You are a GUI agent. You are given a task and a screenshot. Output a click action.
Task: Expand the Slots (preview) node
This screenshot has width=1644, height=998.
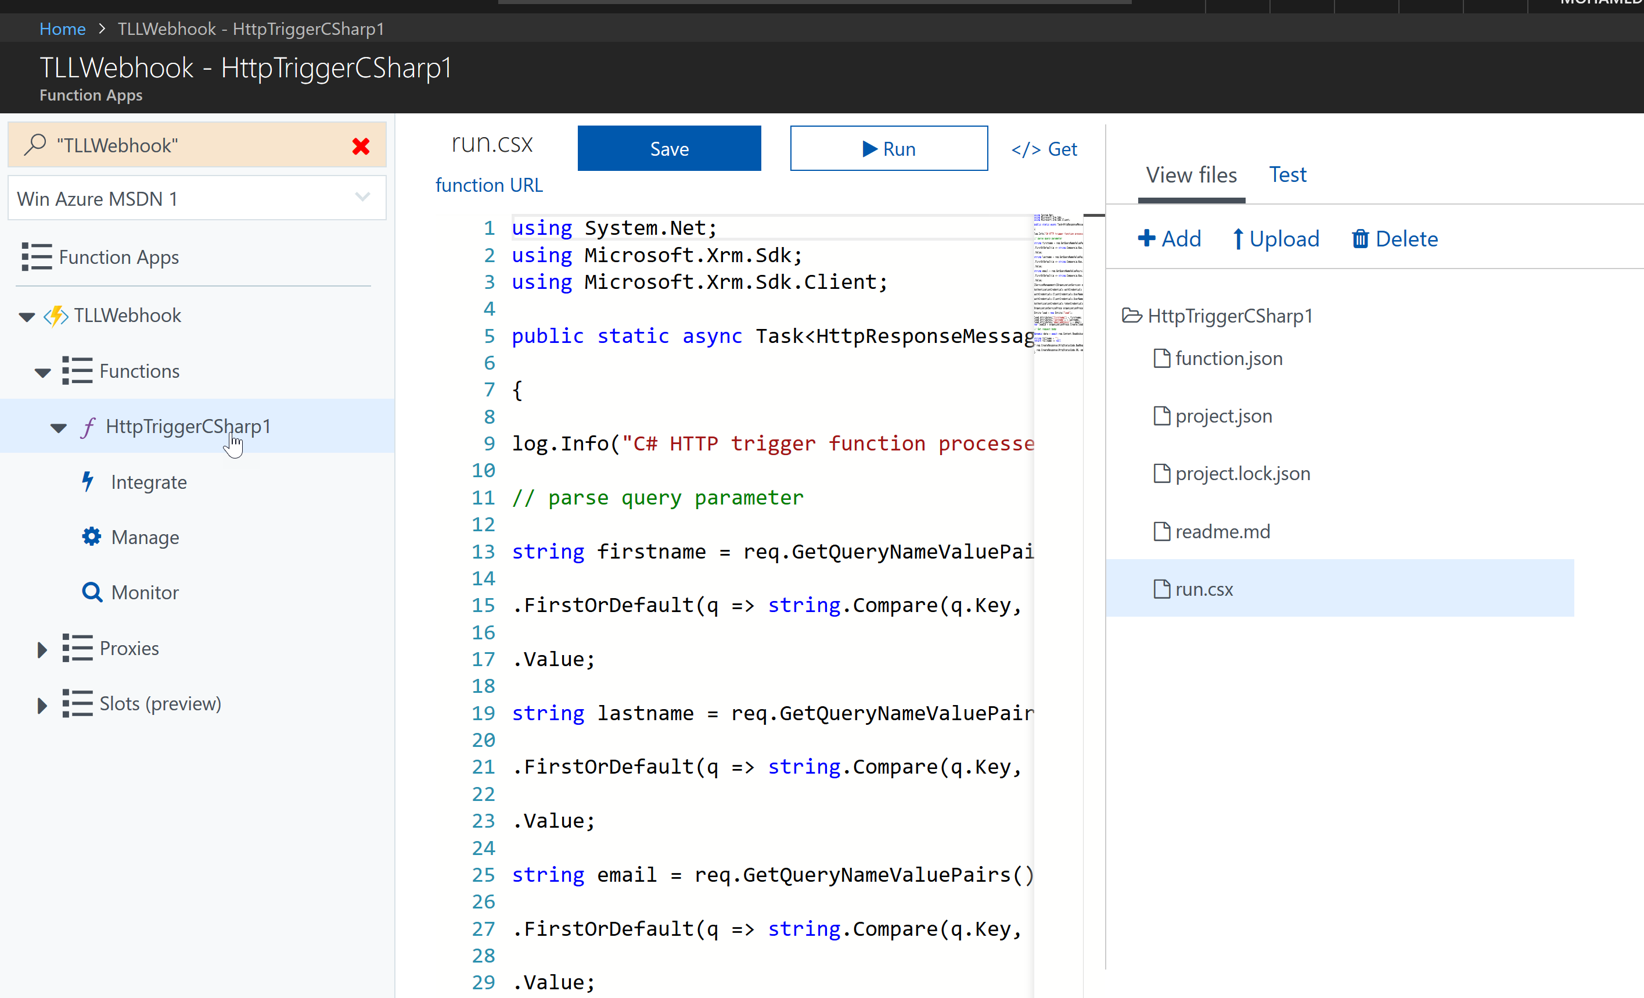pyautogui.click(x=42, y=705)
